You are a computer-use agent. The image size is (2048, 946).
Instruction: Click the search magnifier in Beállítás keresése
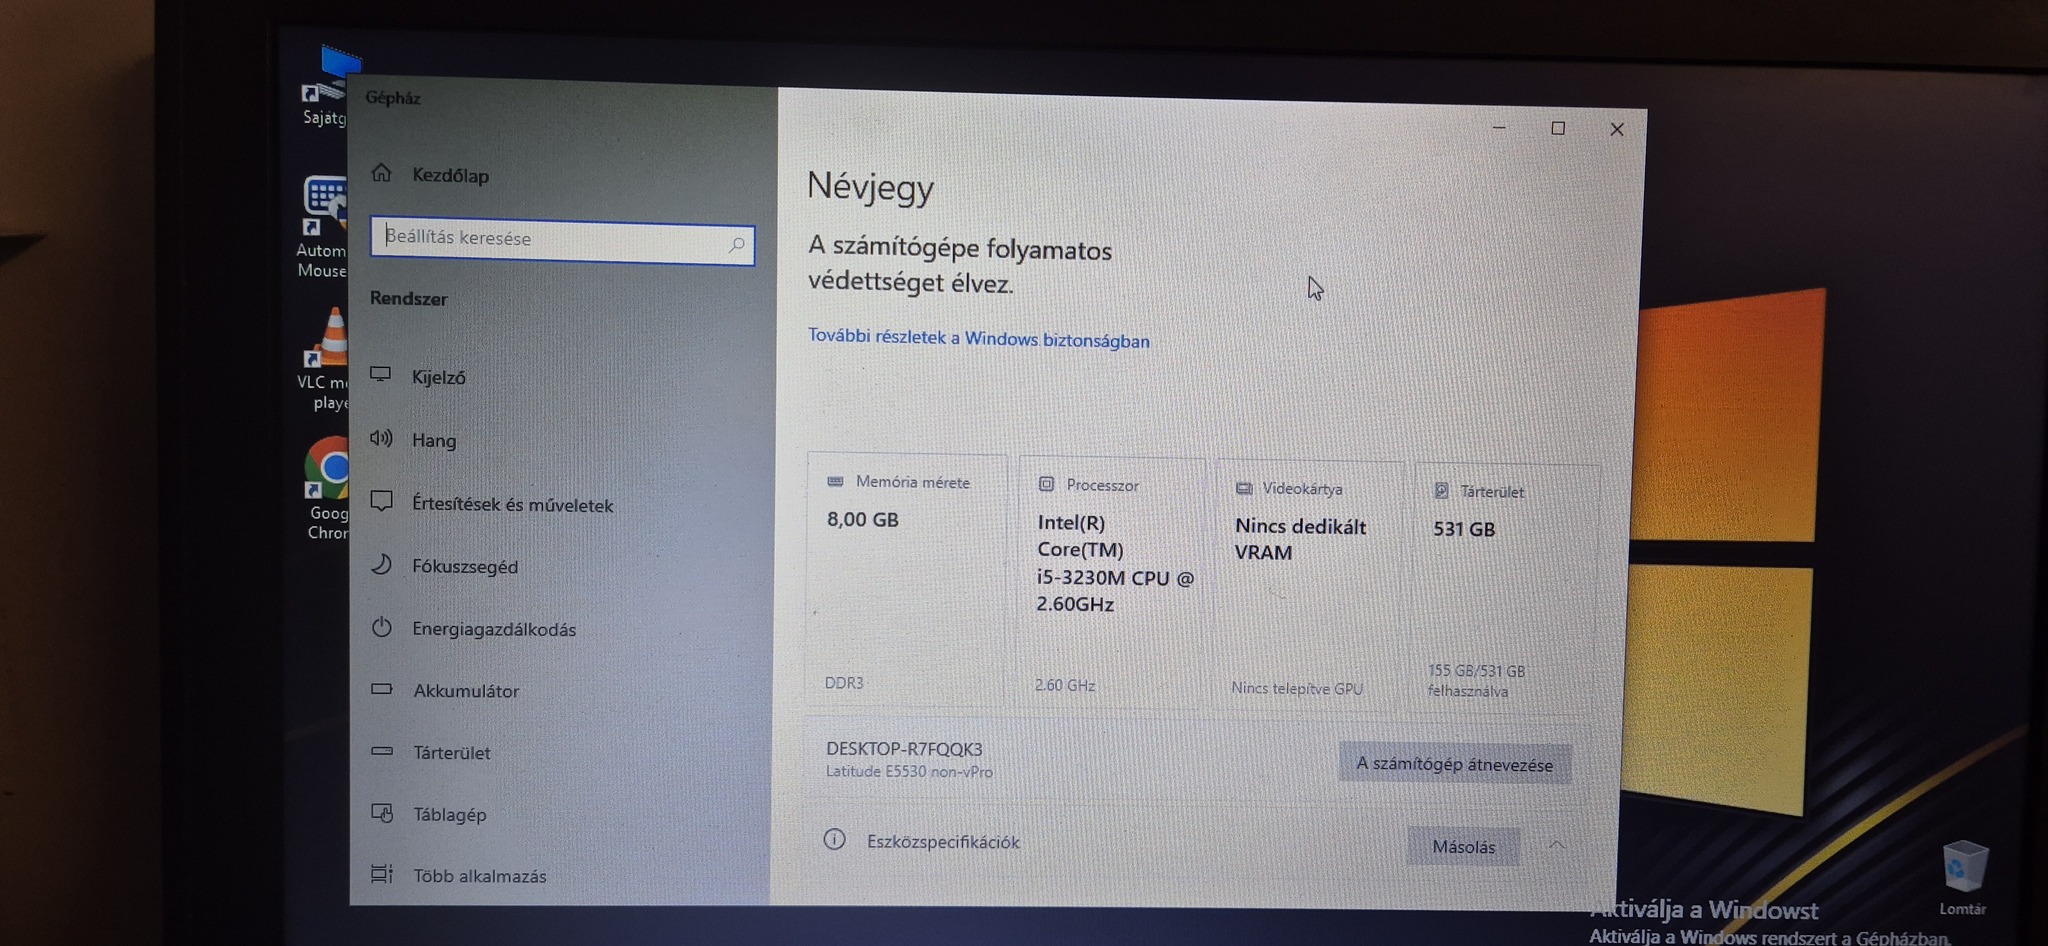click(737, 244)
